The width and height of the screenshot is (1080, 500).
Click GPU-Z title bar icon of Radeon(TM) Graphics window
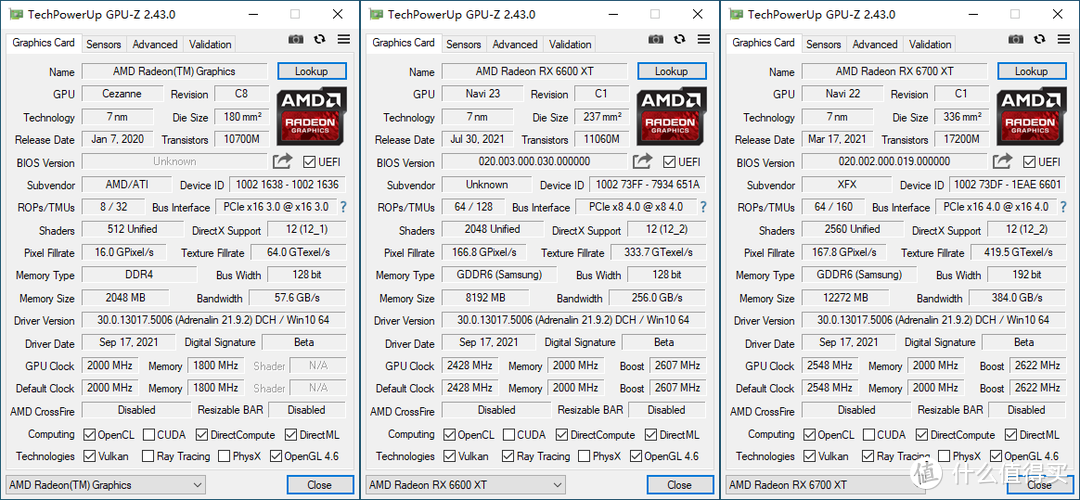(15, 14)
